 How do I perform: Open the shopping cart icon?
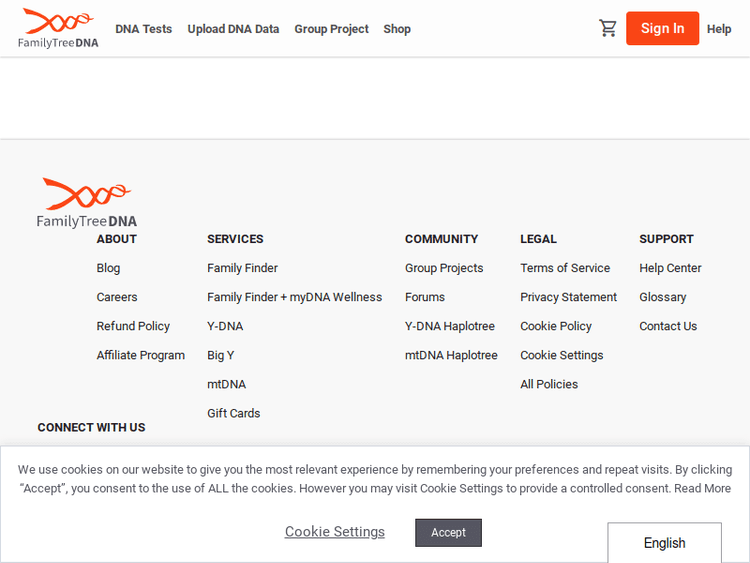(x=608, y=28)
